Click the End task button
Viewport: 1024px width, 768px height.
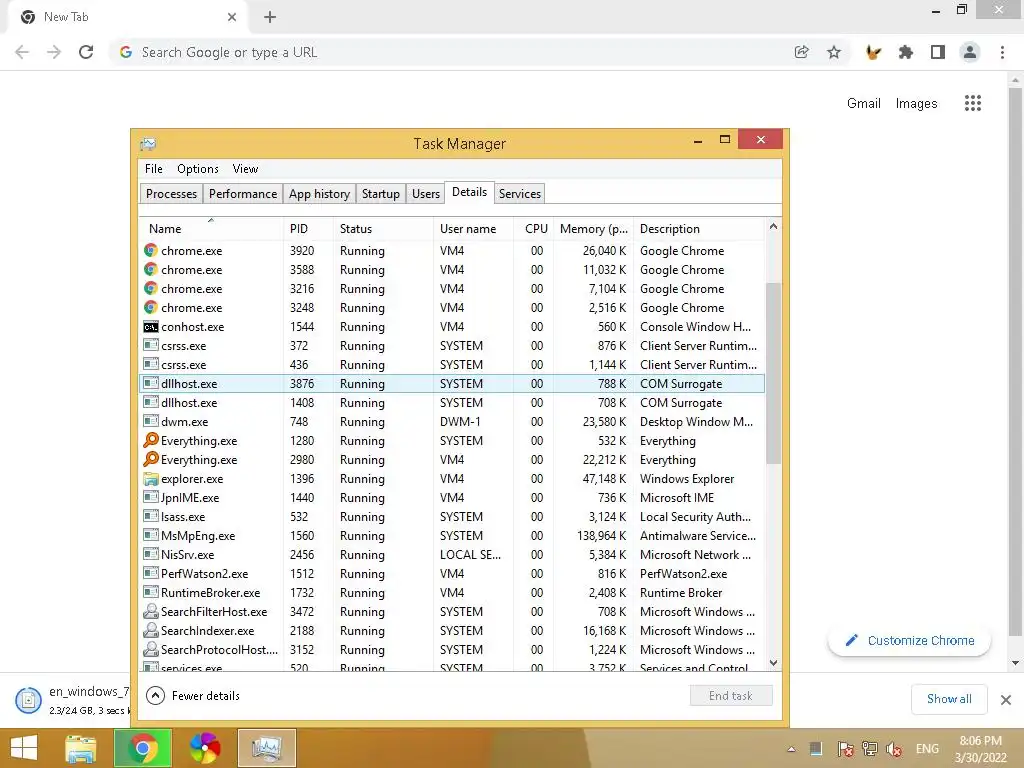tap(731, 696)
